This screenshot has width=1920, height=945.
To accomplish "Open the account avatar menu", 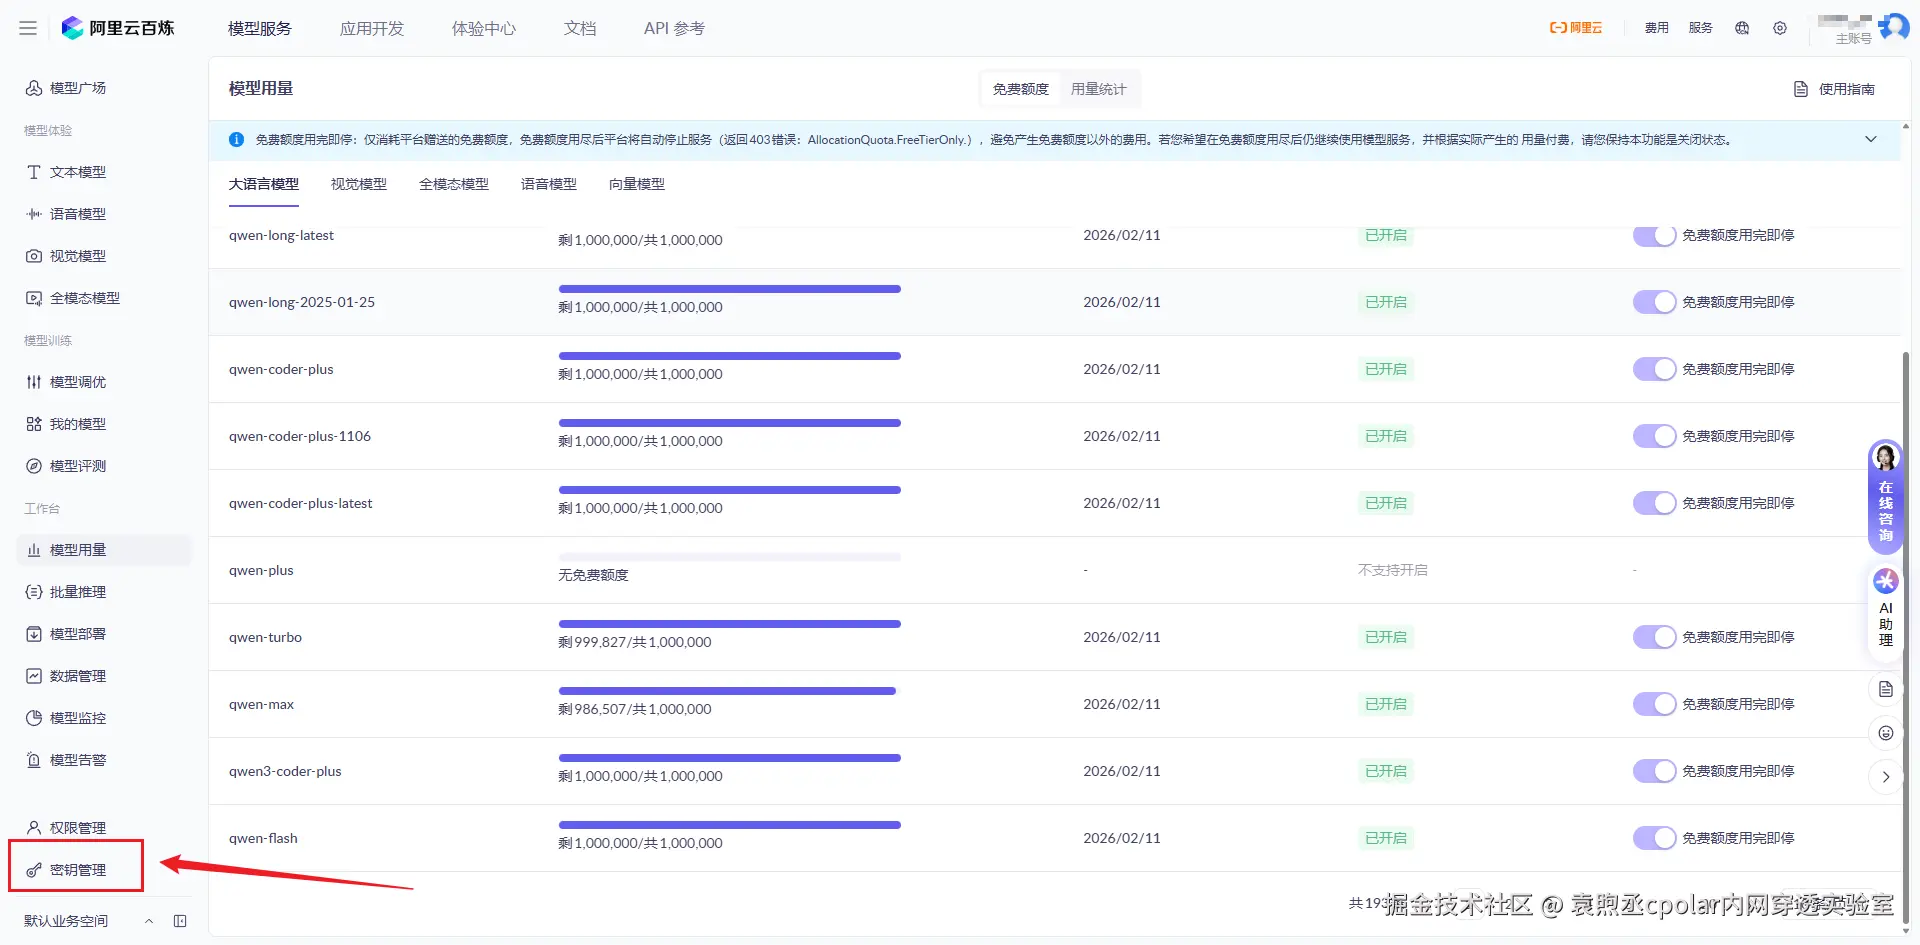I will tap(1893, 27).
